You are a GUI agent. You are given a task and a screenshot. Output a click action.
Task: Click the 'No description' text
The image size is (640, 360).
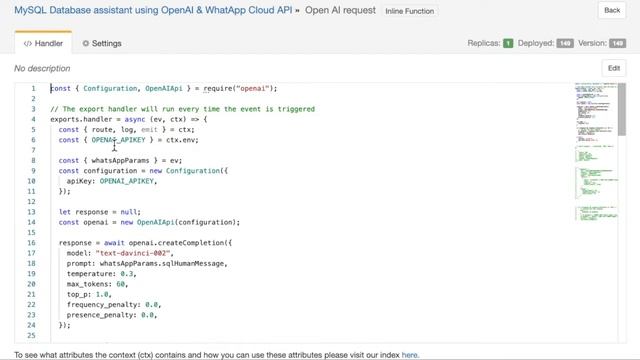pos(42,68)
